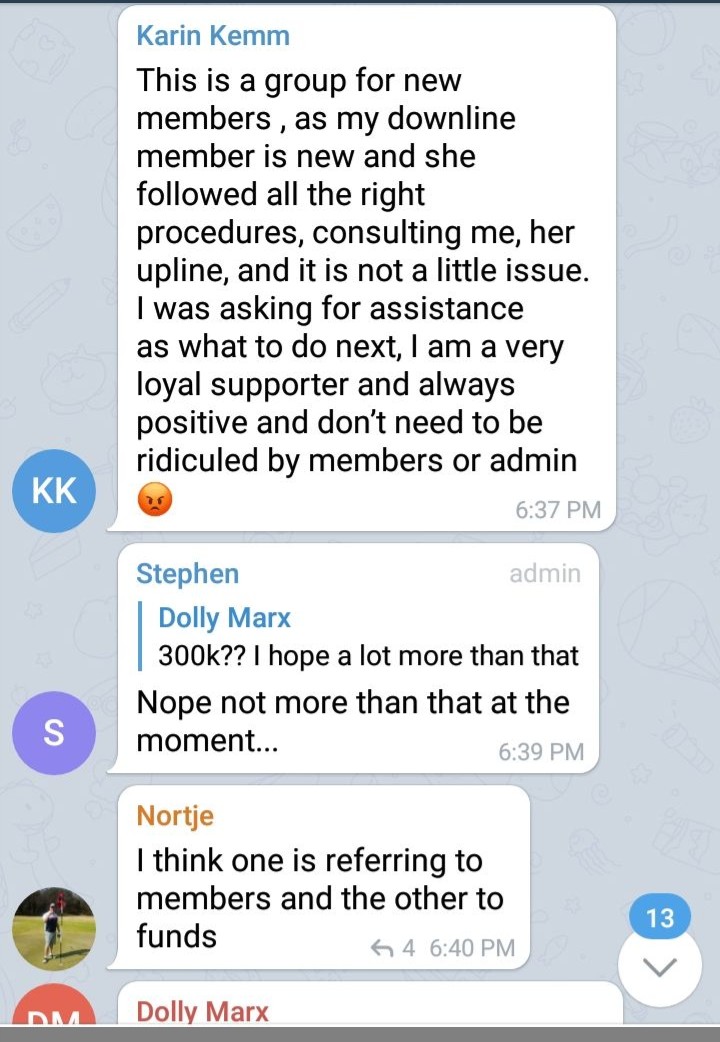
Task: Tap the admin label on Stephen's message
Action: tap(544, 574)
